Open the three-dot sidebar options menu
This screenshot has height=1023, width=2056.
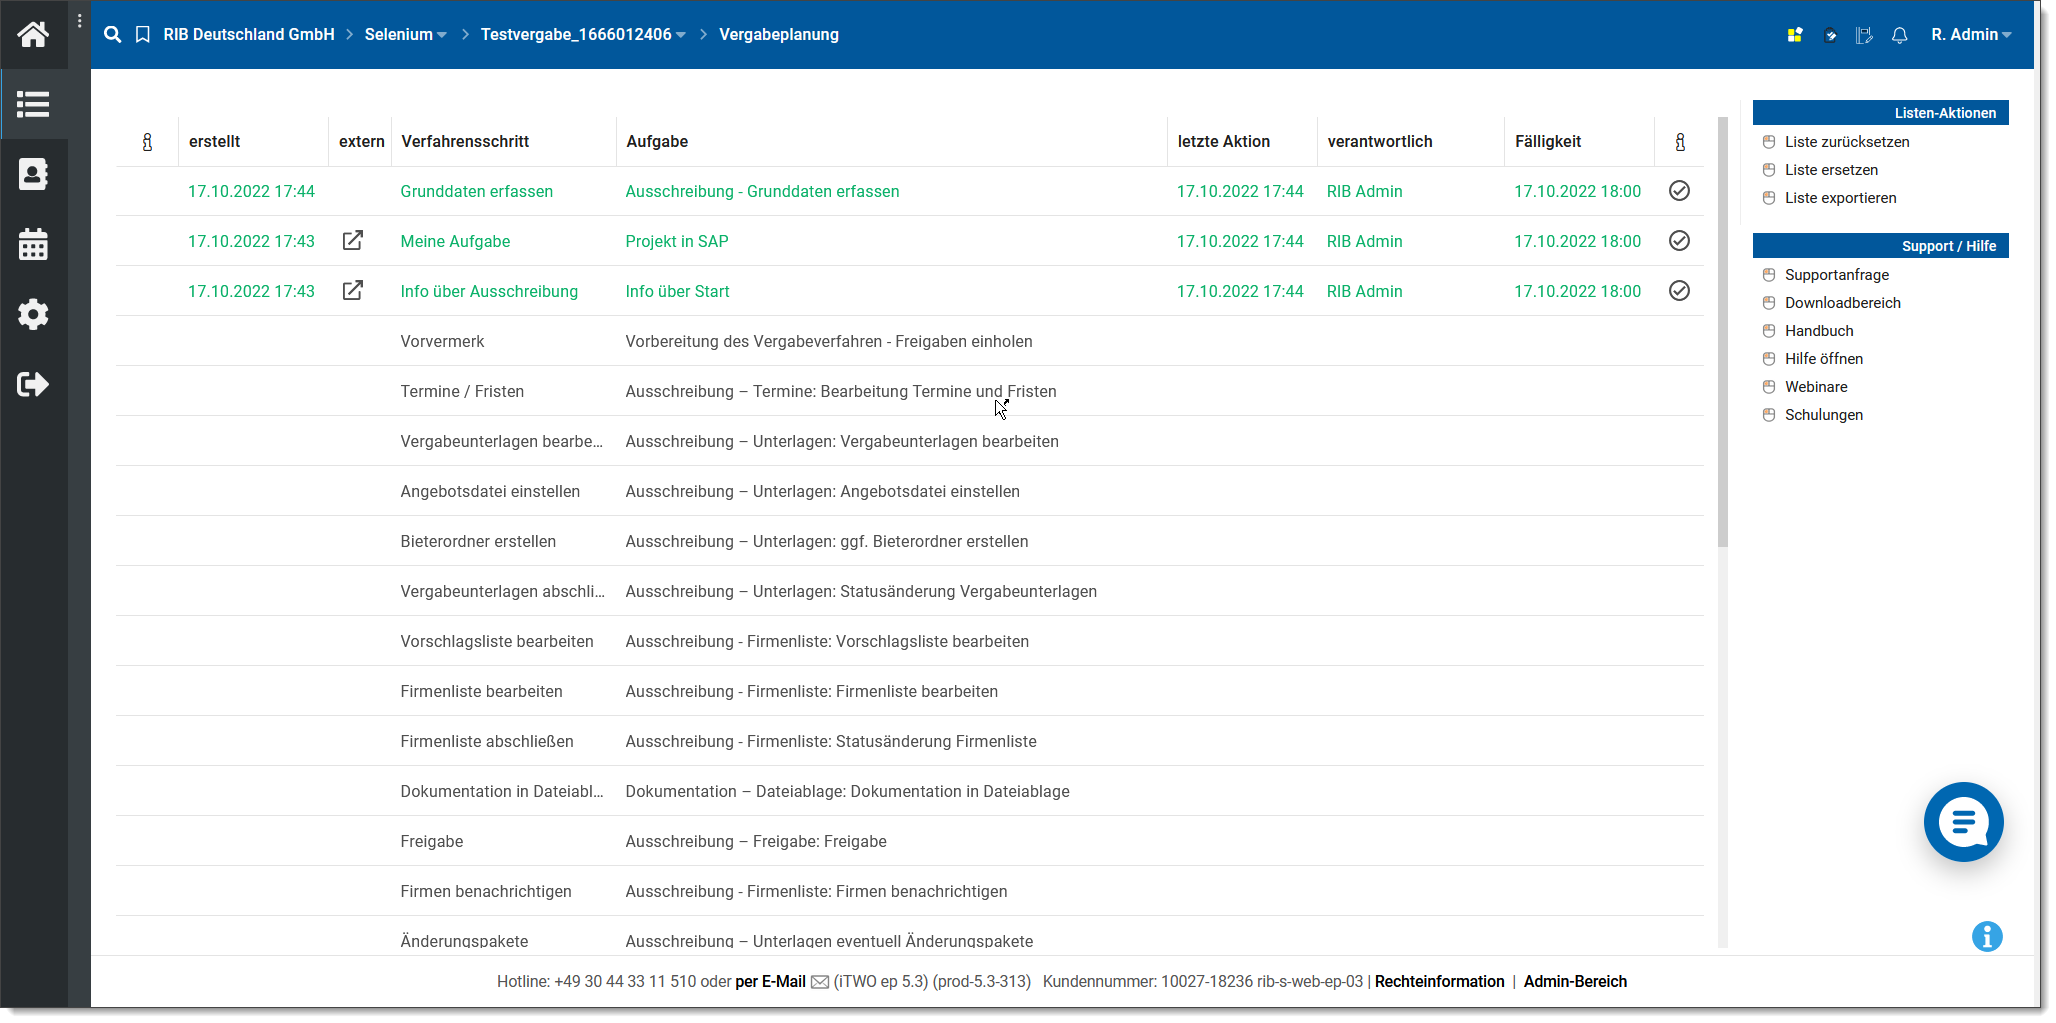[80, 21]
